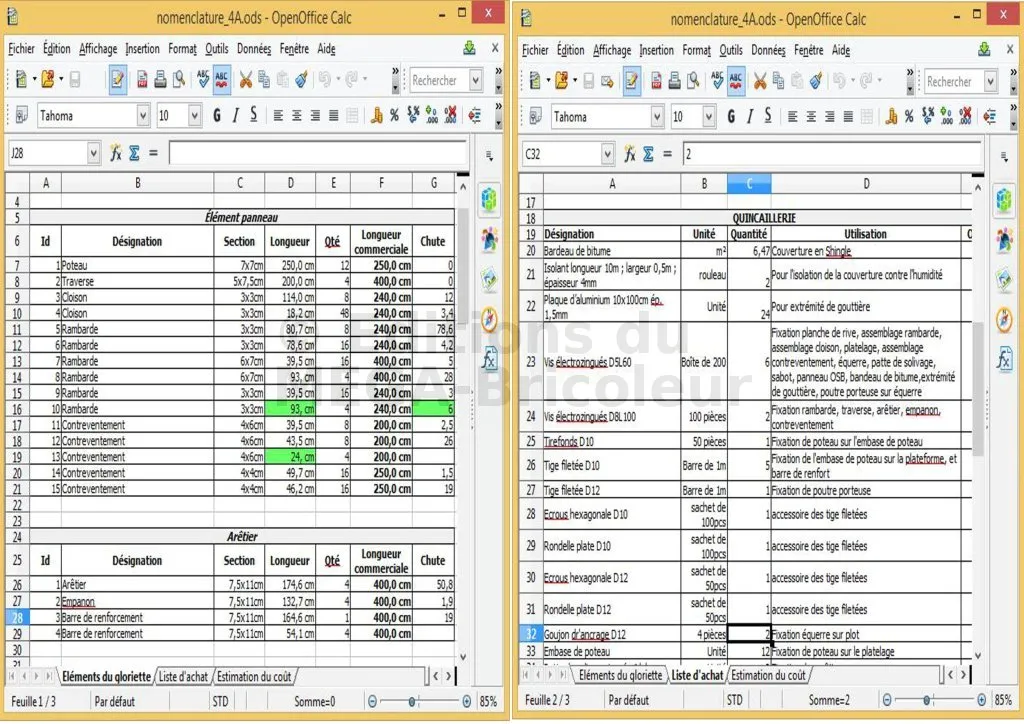Open the Function Wizard in right window

(630, 154)
